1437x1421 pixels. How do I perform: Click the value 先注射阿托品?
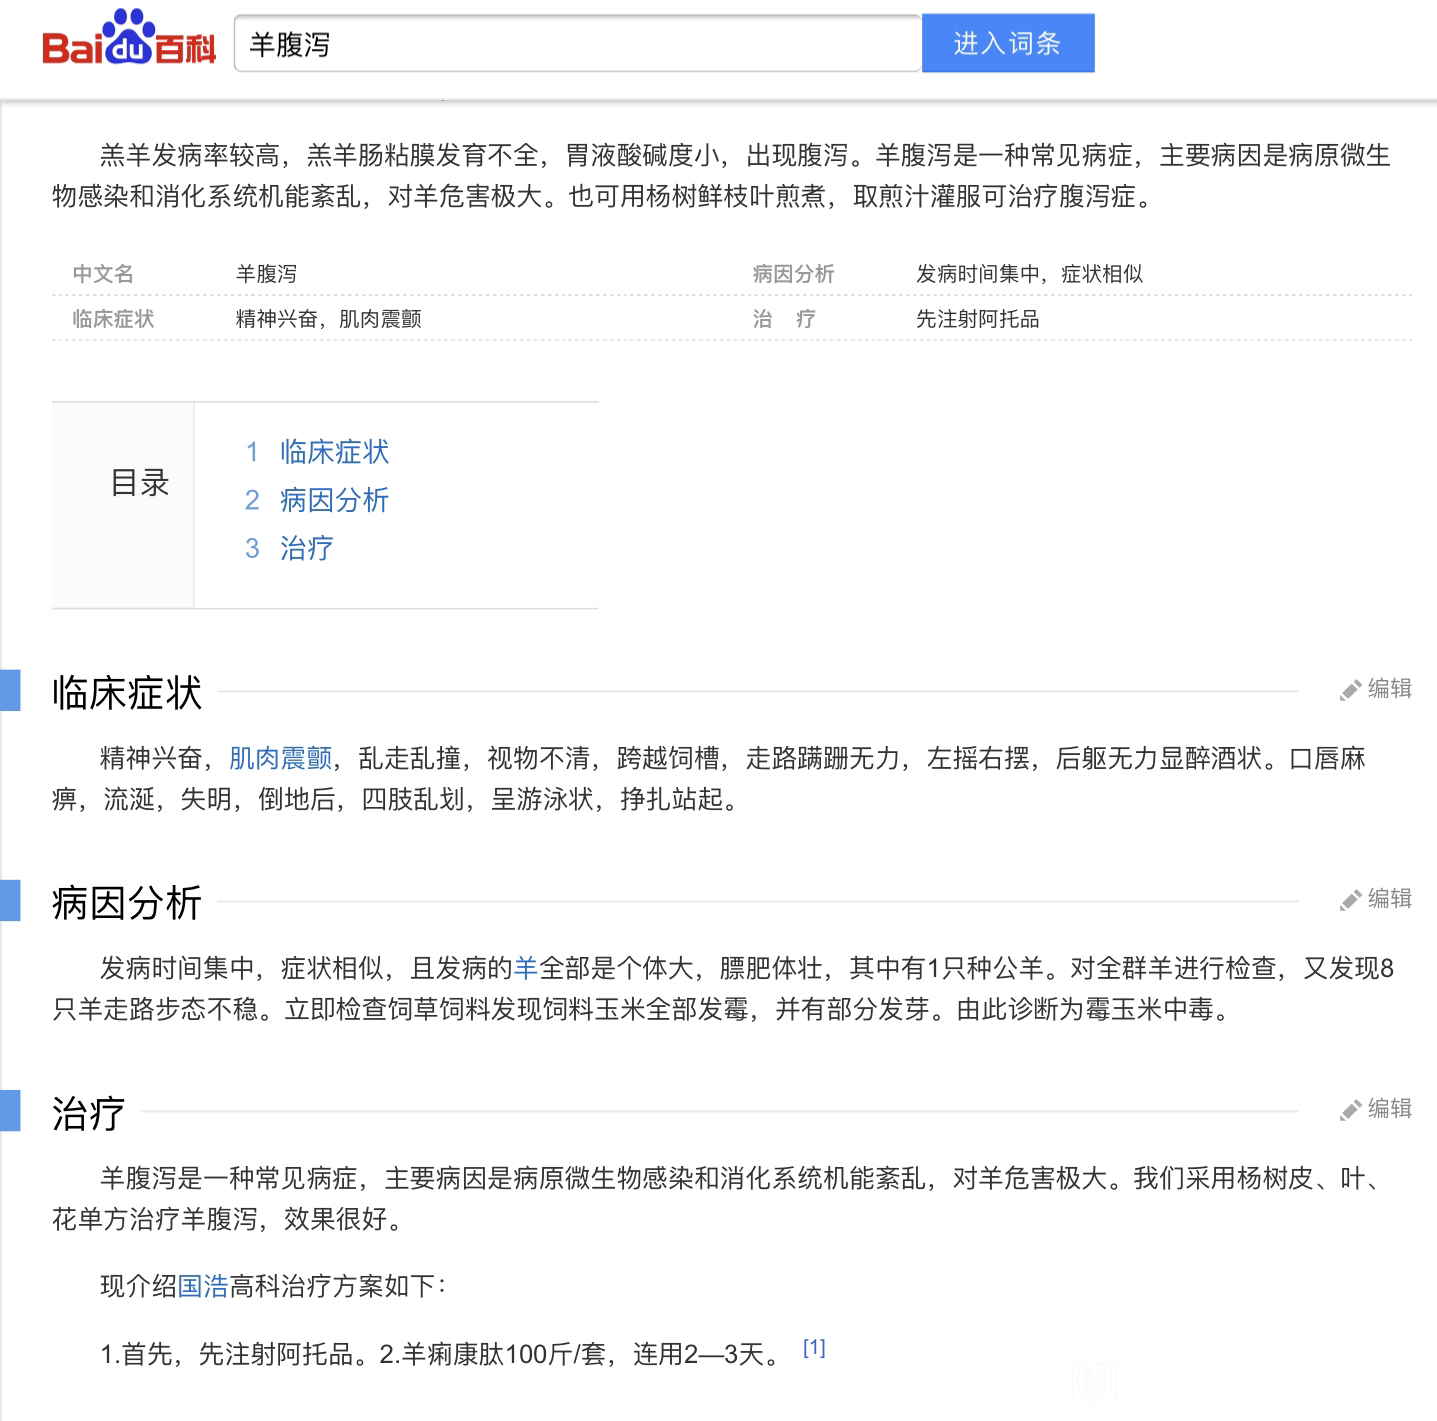coord(978,319)
